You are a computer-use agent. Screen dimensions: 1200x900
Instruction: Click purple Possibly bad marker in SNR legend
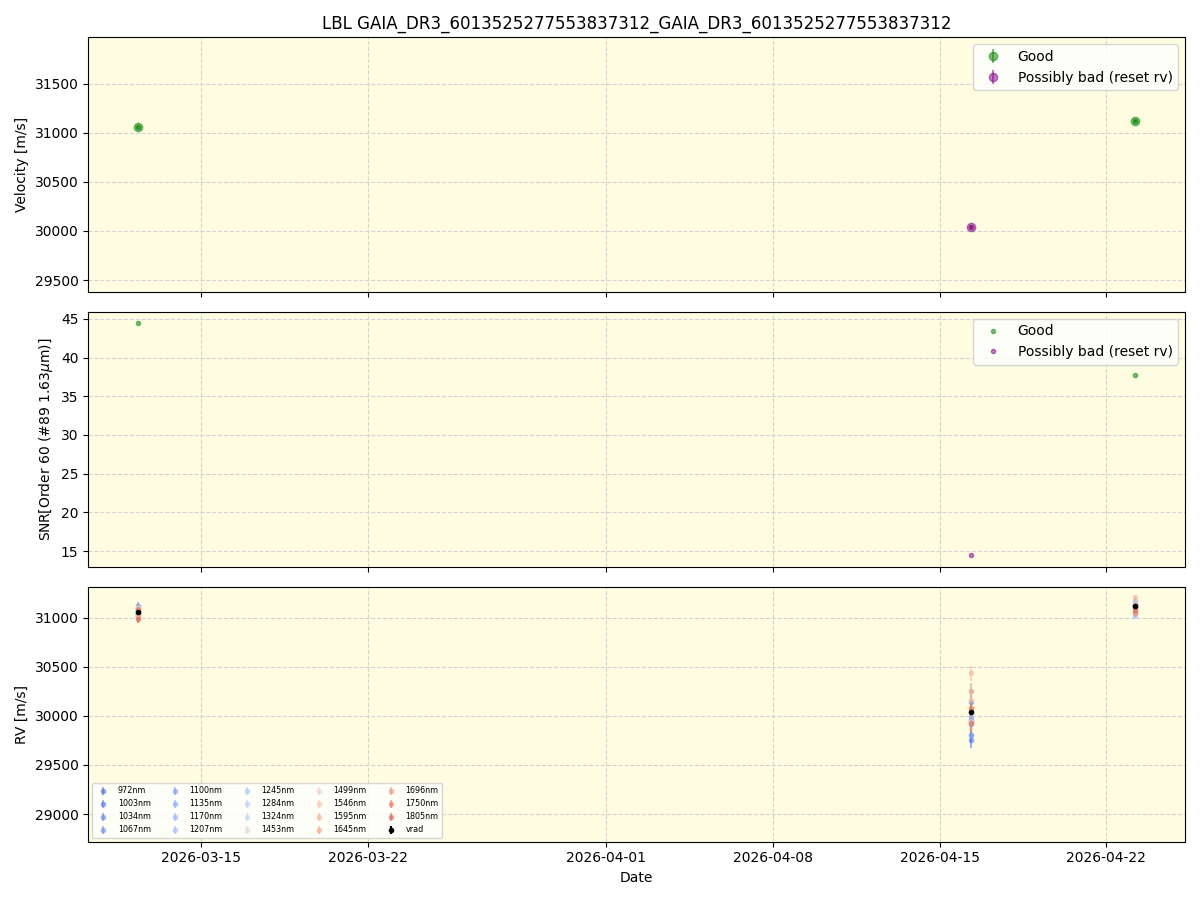click(x=993, y=351)
